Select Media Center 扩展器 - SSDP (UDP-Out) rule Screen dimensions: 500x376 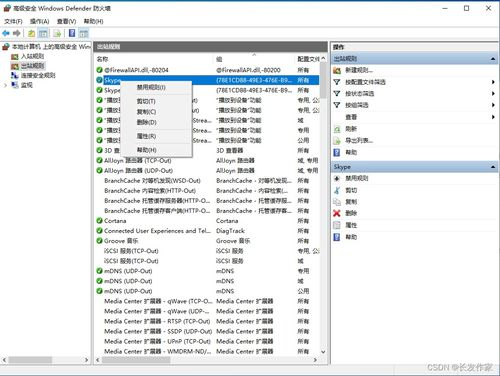(158, 331)
